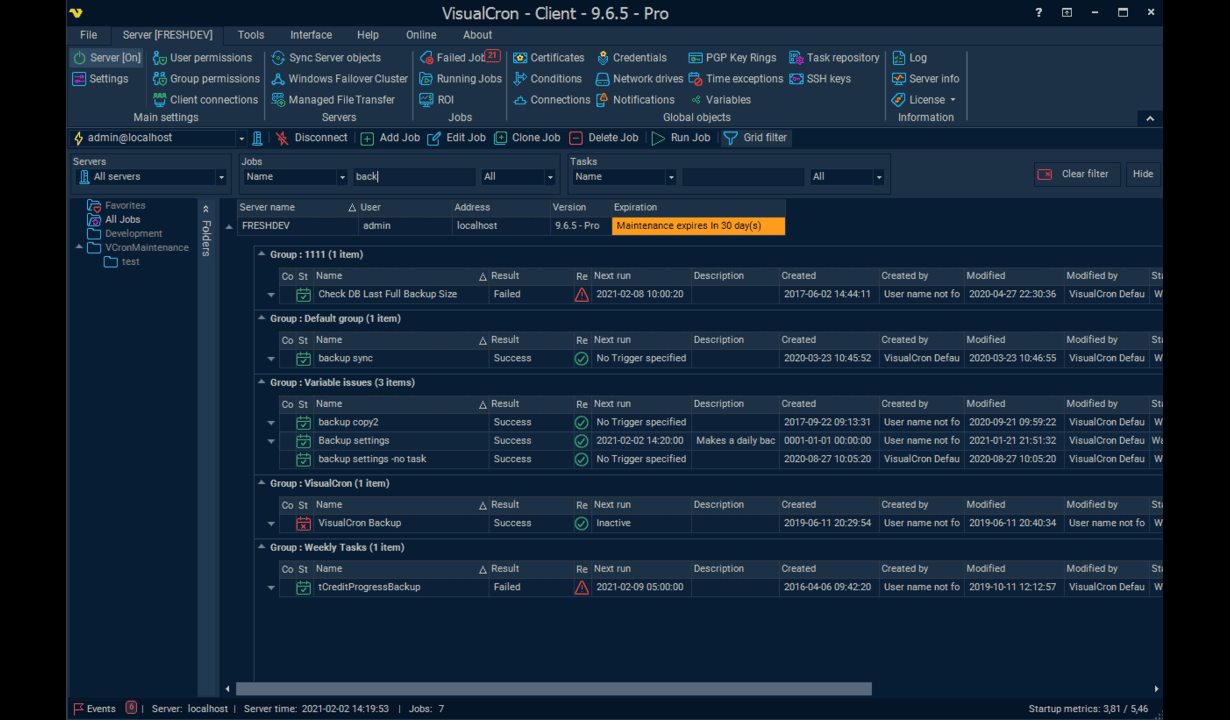Click Clone Job

[x=527, y=138]
